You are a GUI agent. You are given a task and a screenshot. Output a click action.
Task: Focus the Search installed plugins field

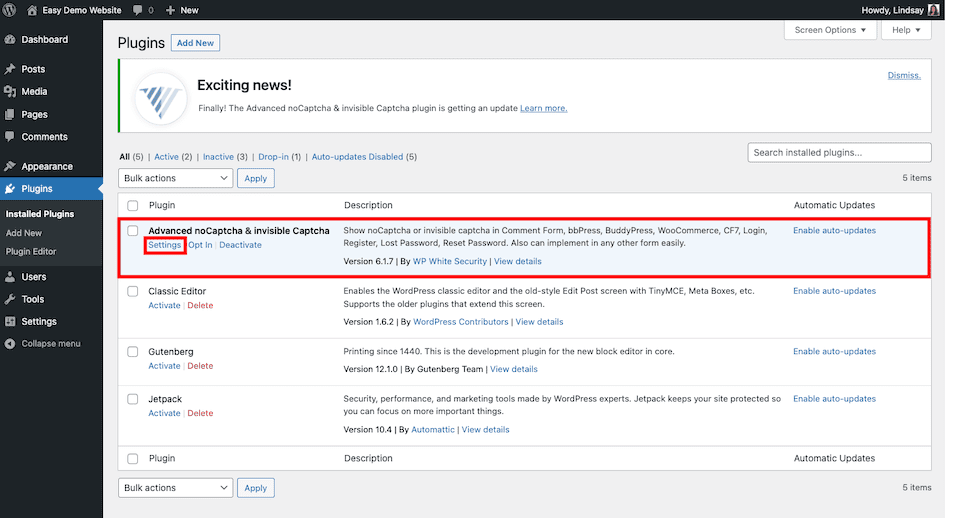point(838,153)
